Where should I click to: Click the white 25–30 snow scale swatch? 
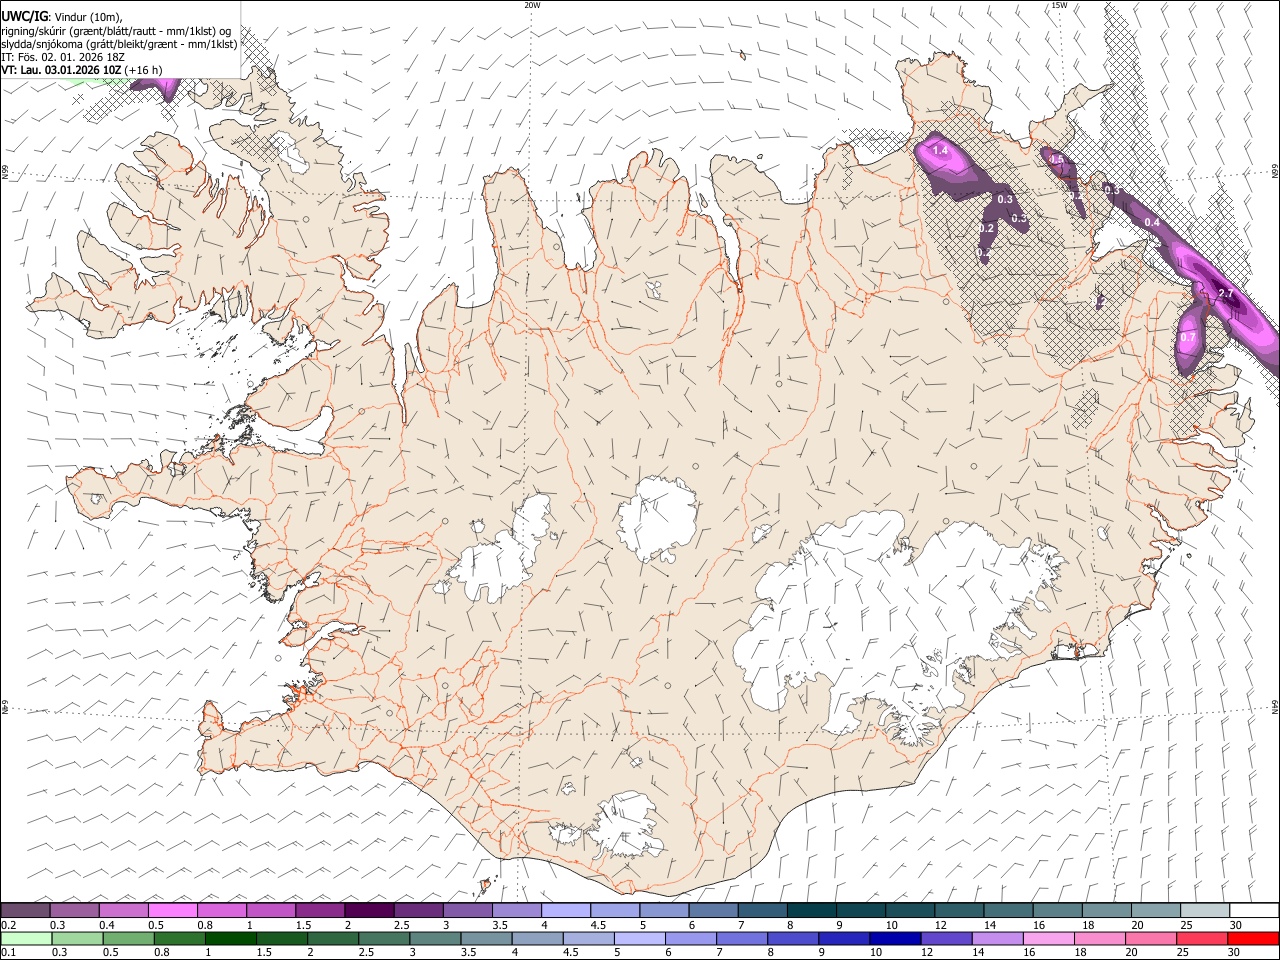pos(1203,910)
